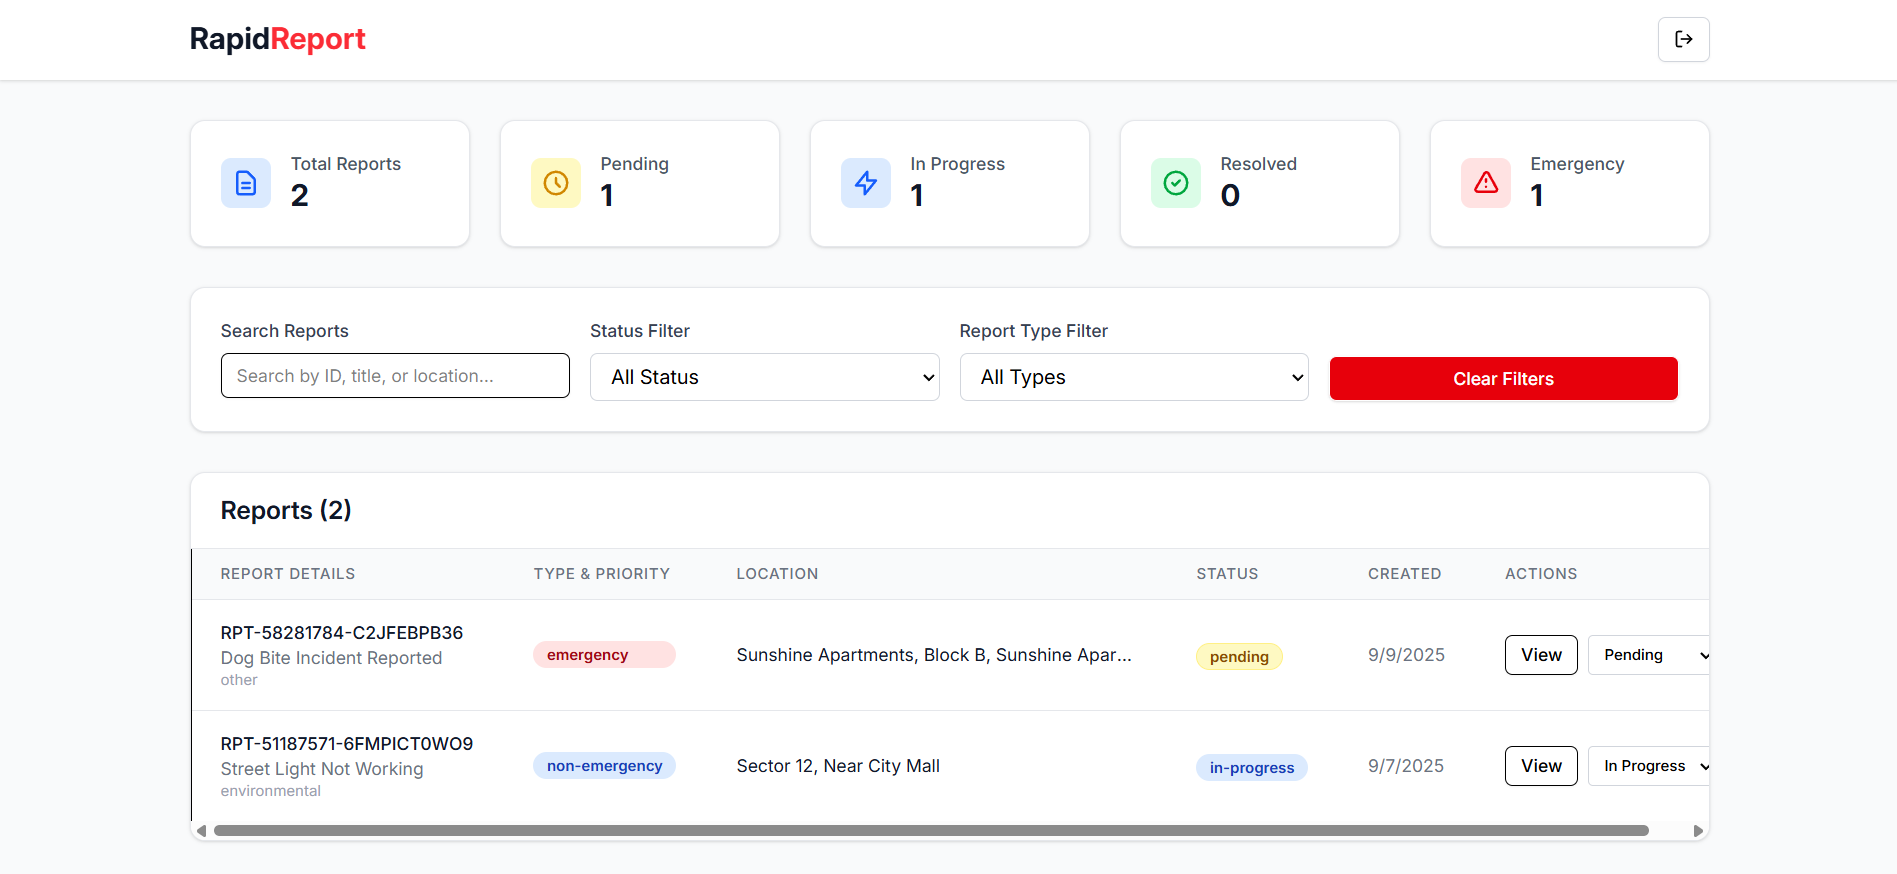Click the Resolved stat card label
This screenshot has height=874, width=1897.
coord(1258,164)
